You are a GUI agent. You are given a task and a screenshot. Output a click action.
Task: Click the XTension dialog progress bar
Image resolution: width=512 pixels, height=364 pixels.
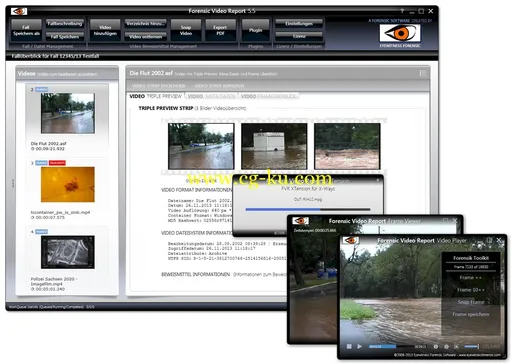(308, 210)
